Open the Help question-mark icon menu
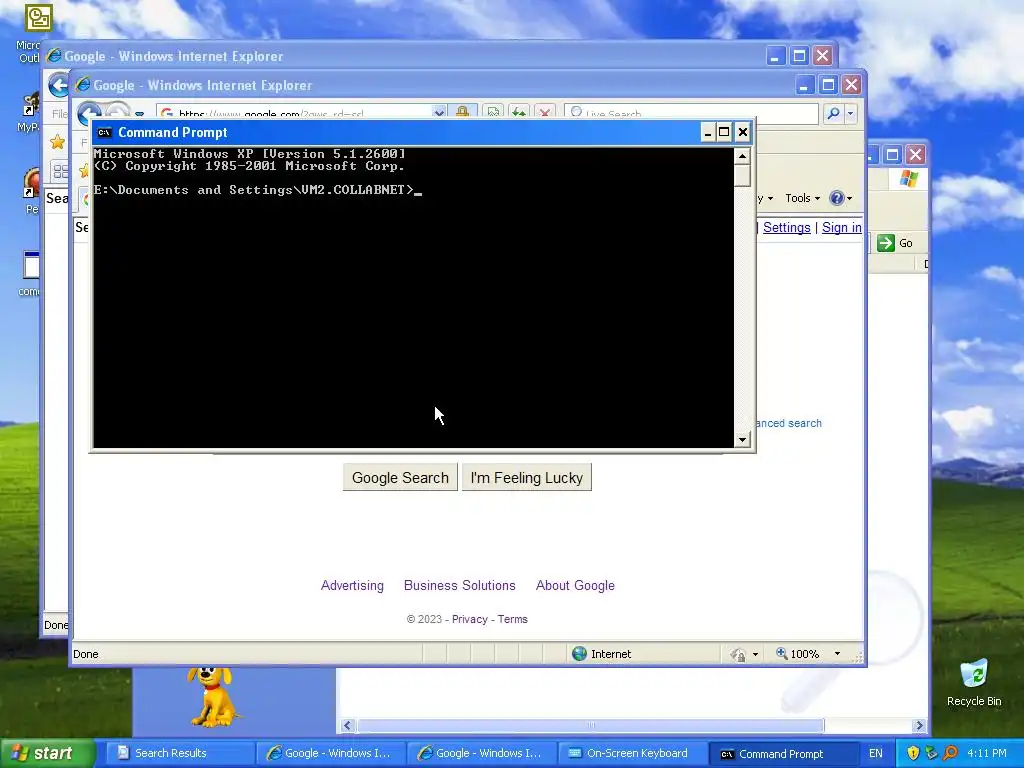This screenshot has width=1024, height=768. [840, 198]
